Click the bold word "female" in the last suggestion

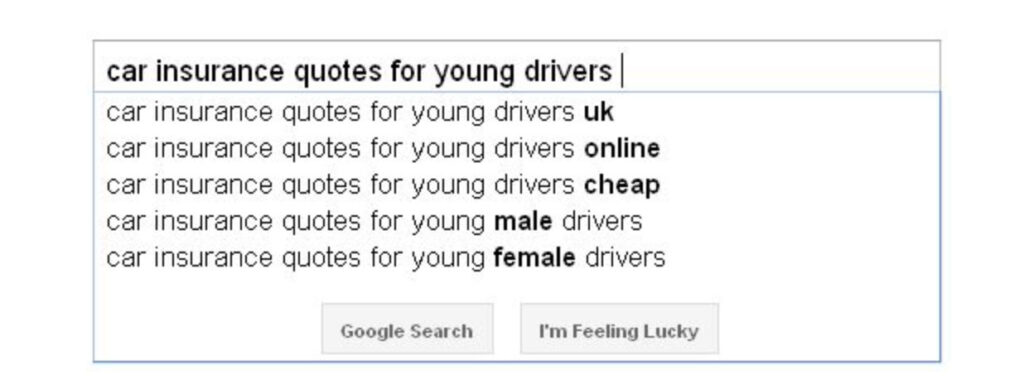pyautogui.click(x=535, y=258)
